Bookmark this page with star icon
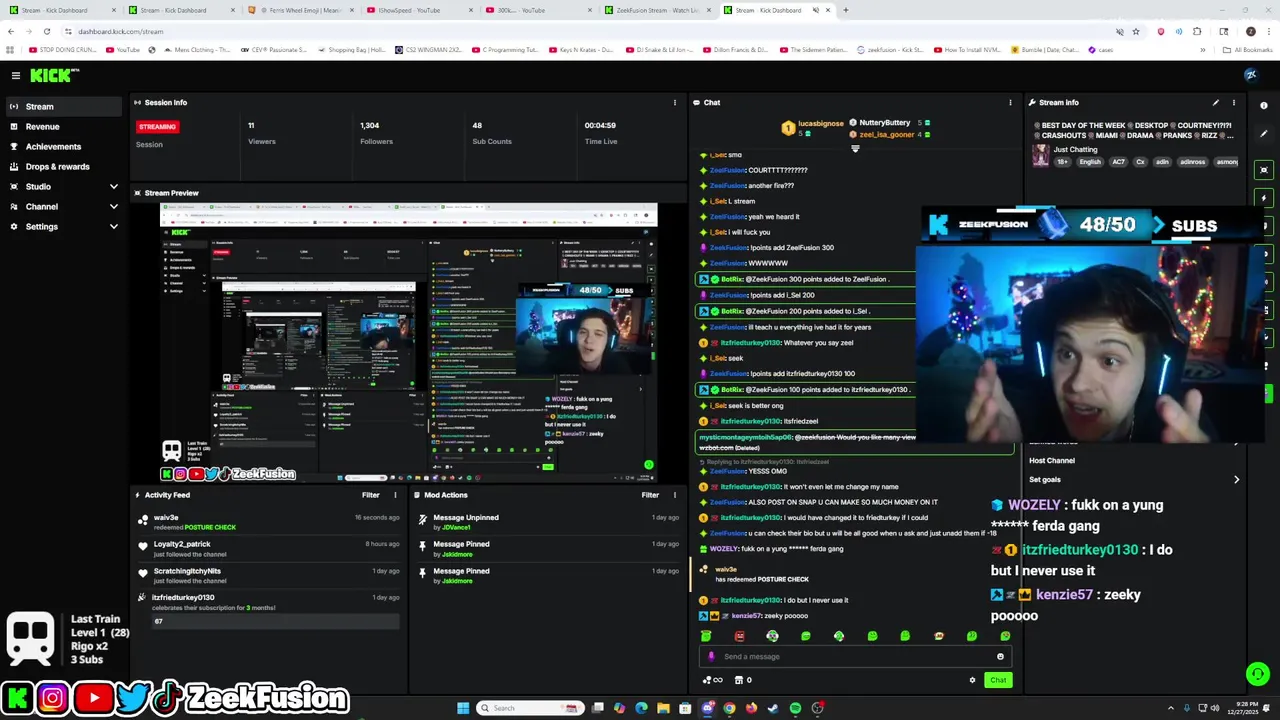Viewport: 1280px width, 720px height. click(x=1135, y=31)
